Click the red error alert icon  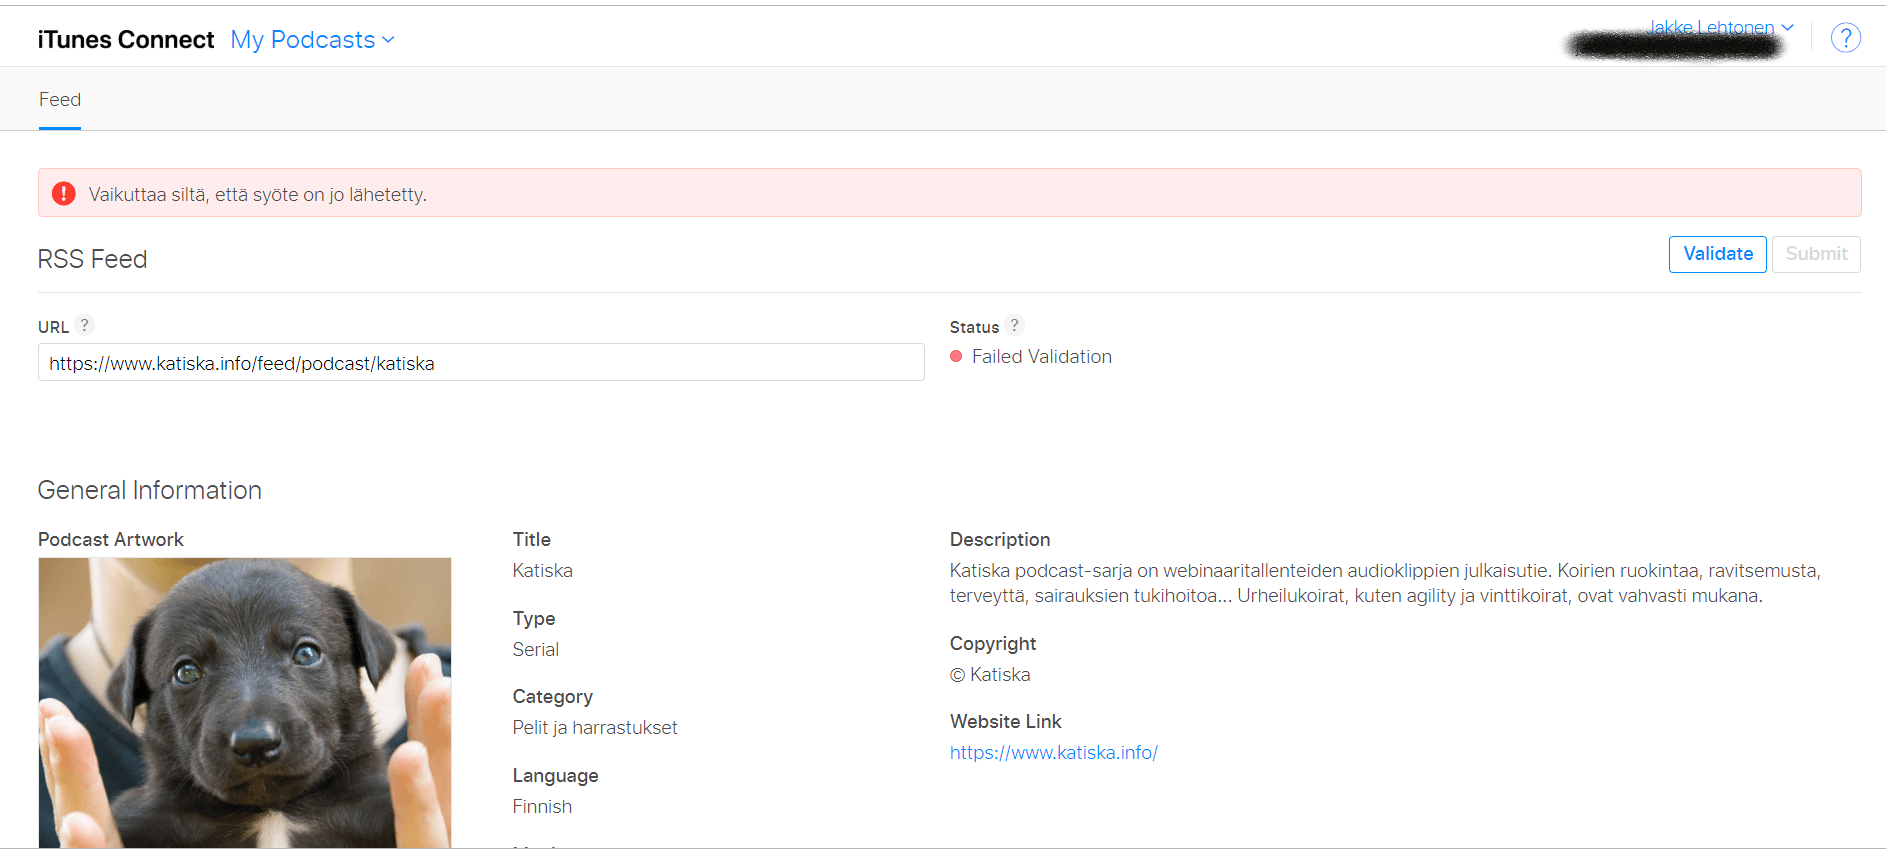64,194
